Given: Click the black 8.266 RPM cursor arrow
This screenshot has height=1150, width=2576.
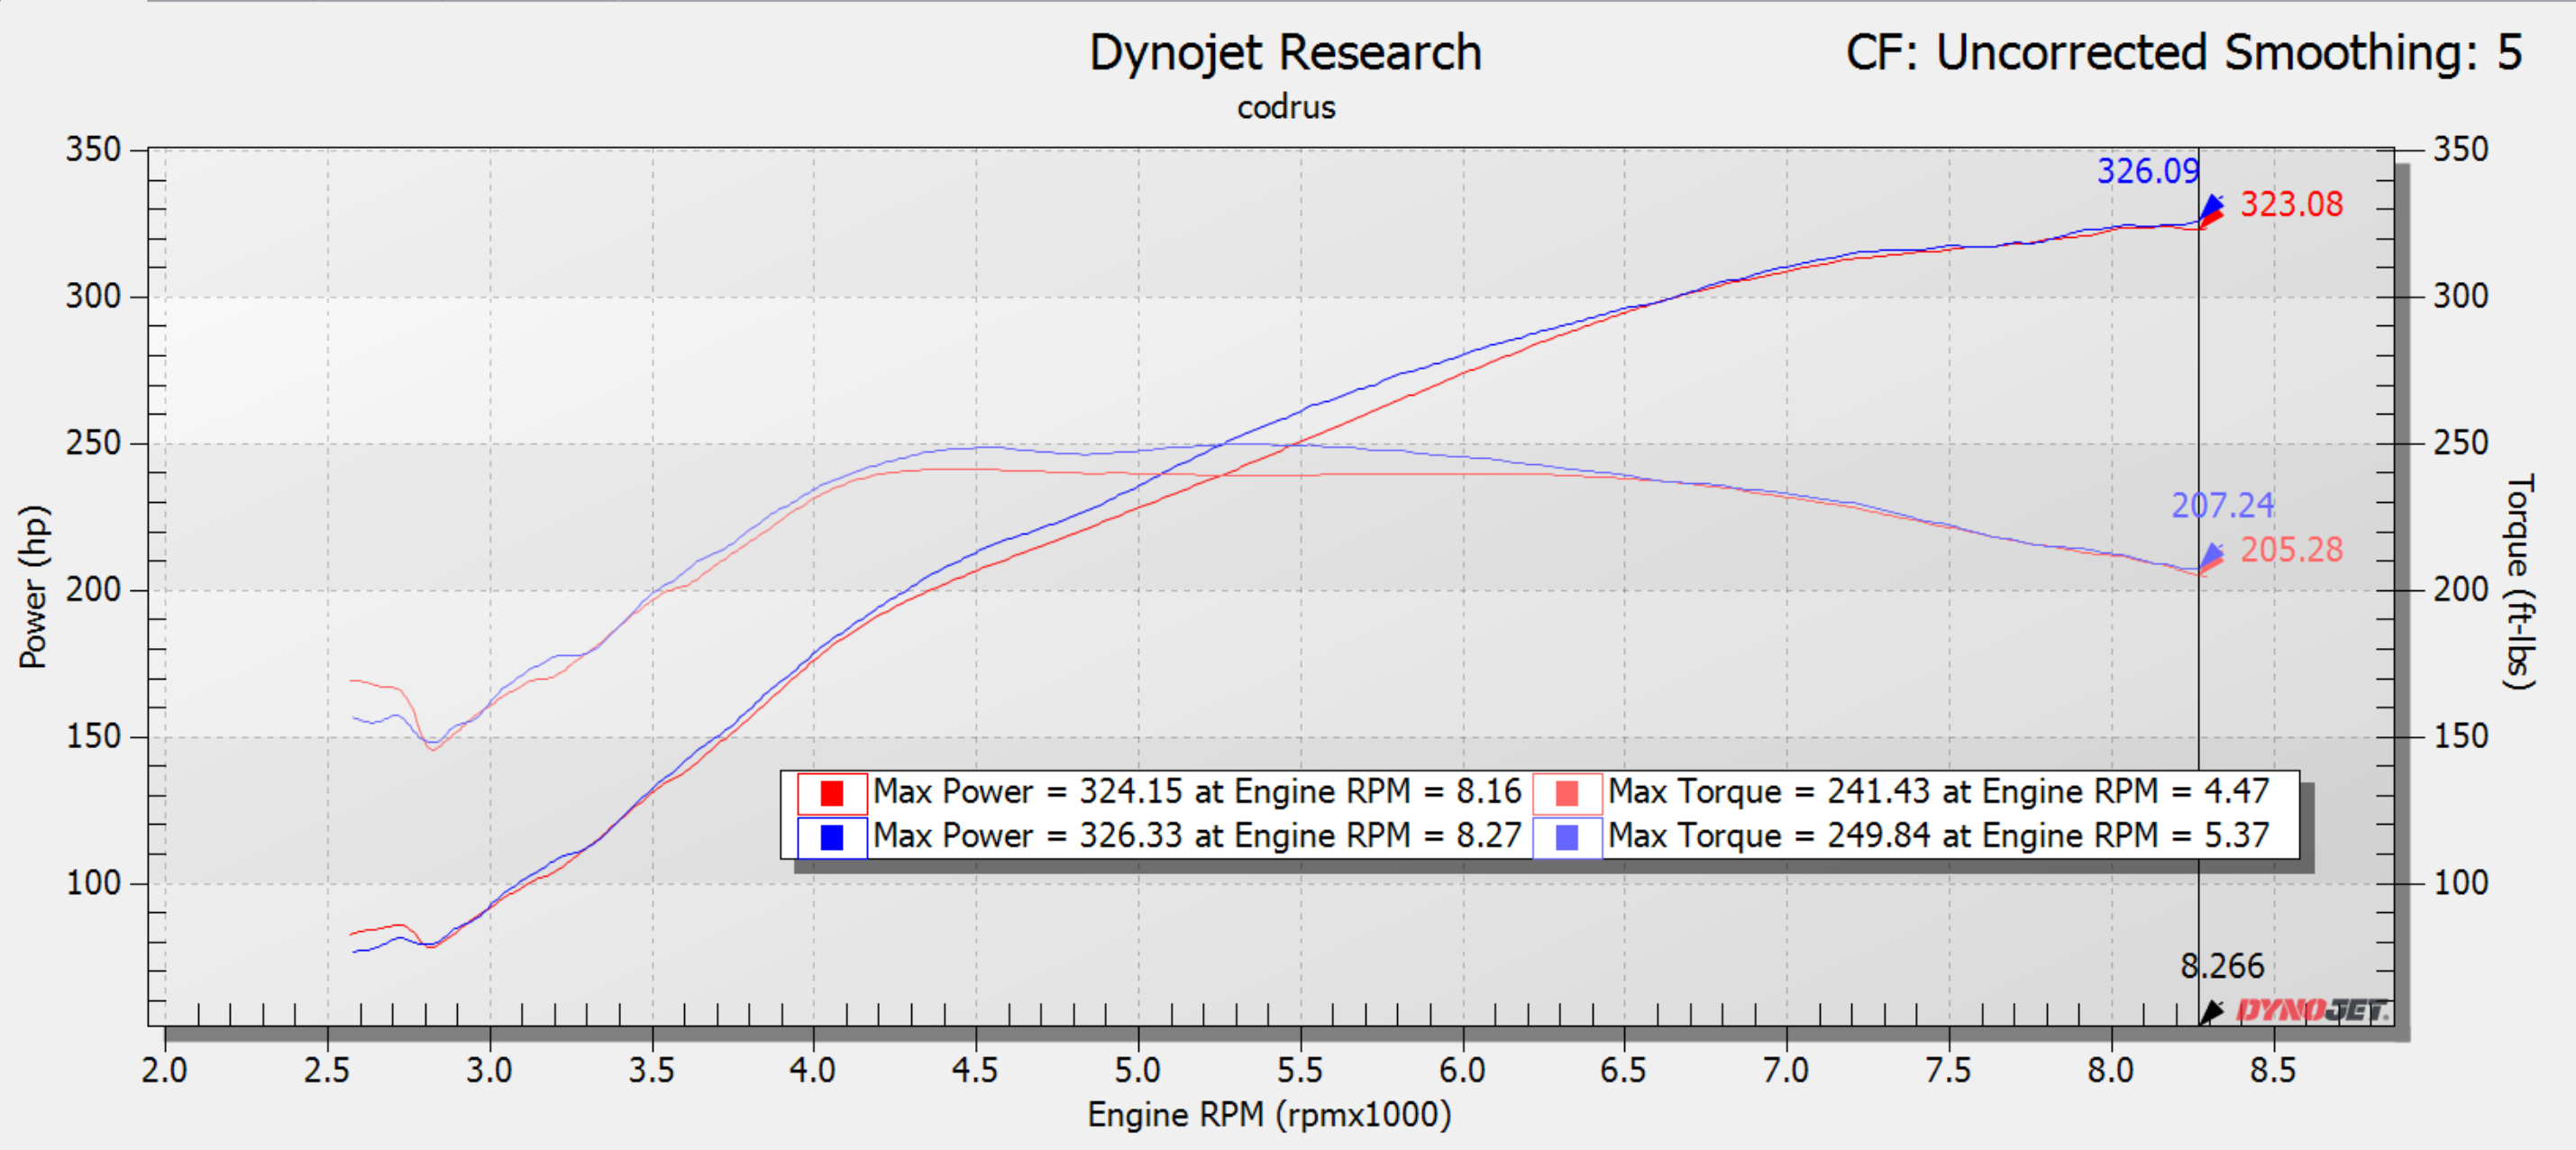Looking at the screenshot, I should pos(2210,1013).
